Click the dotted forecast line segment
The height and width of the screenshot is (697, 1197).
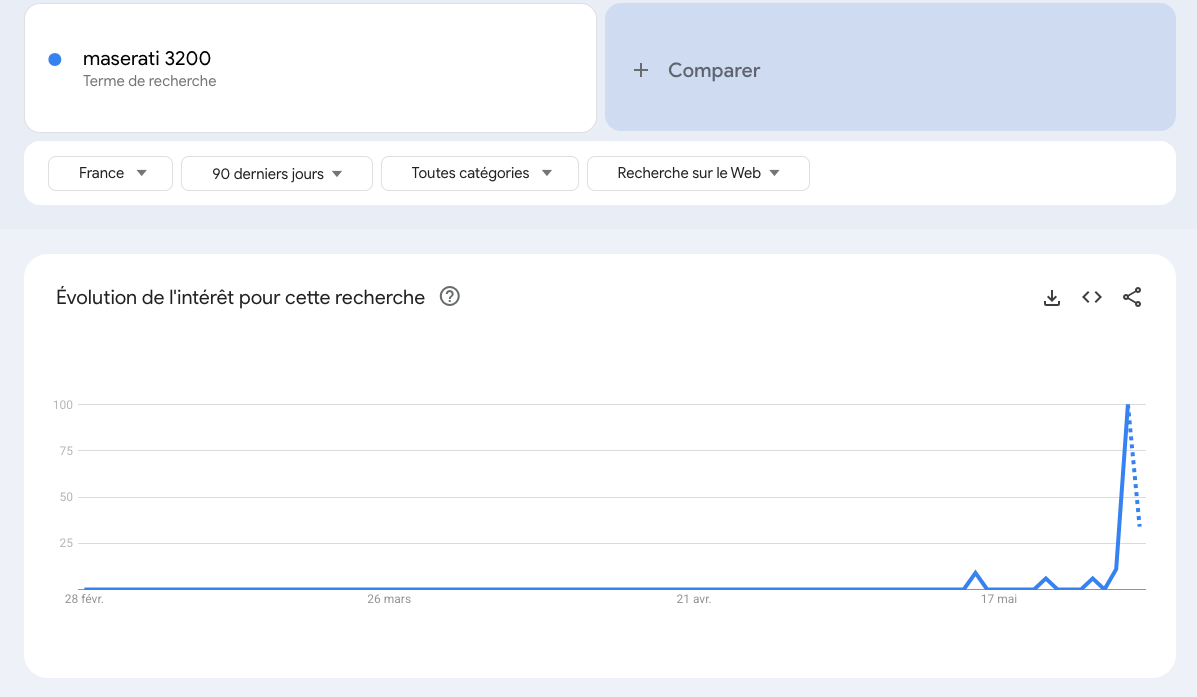pyautogui.click(x=1134, y=466)
